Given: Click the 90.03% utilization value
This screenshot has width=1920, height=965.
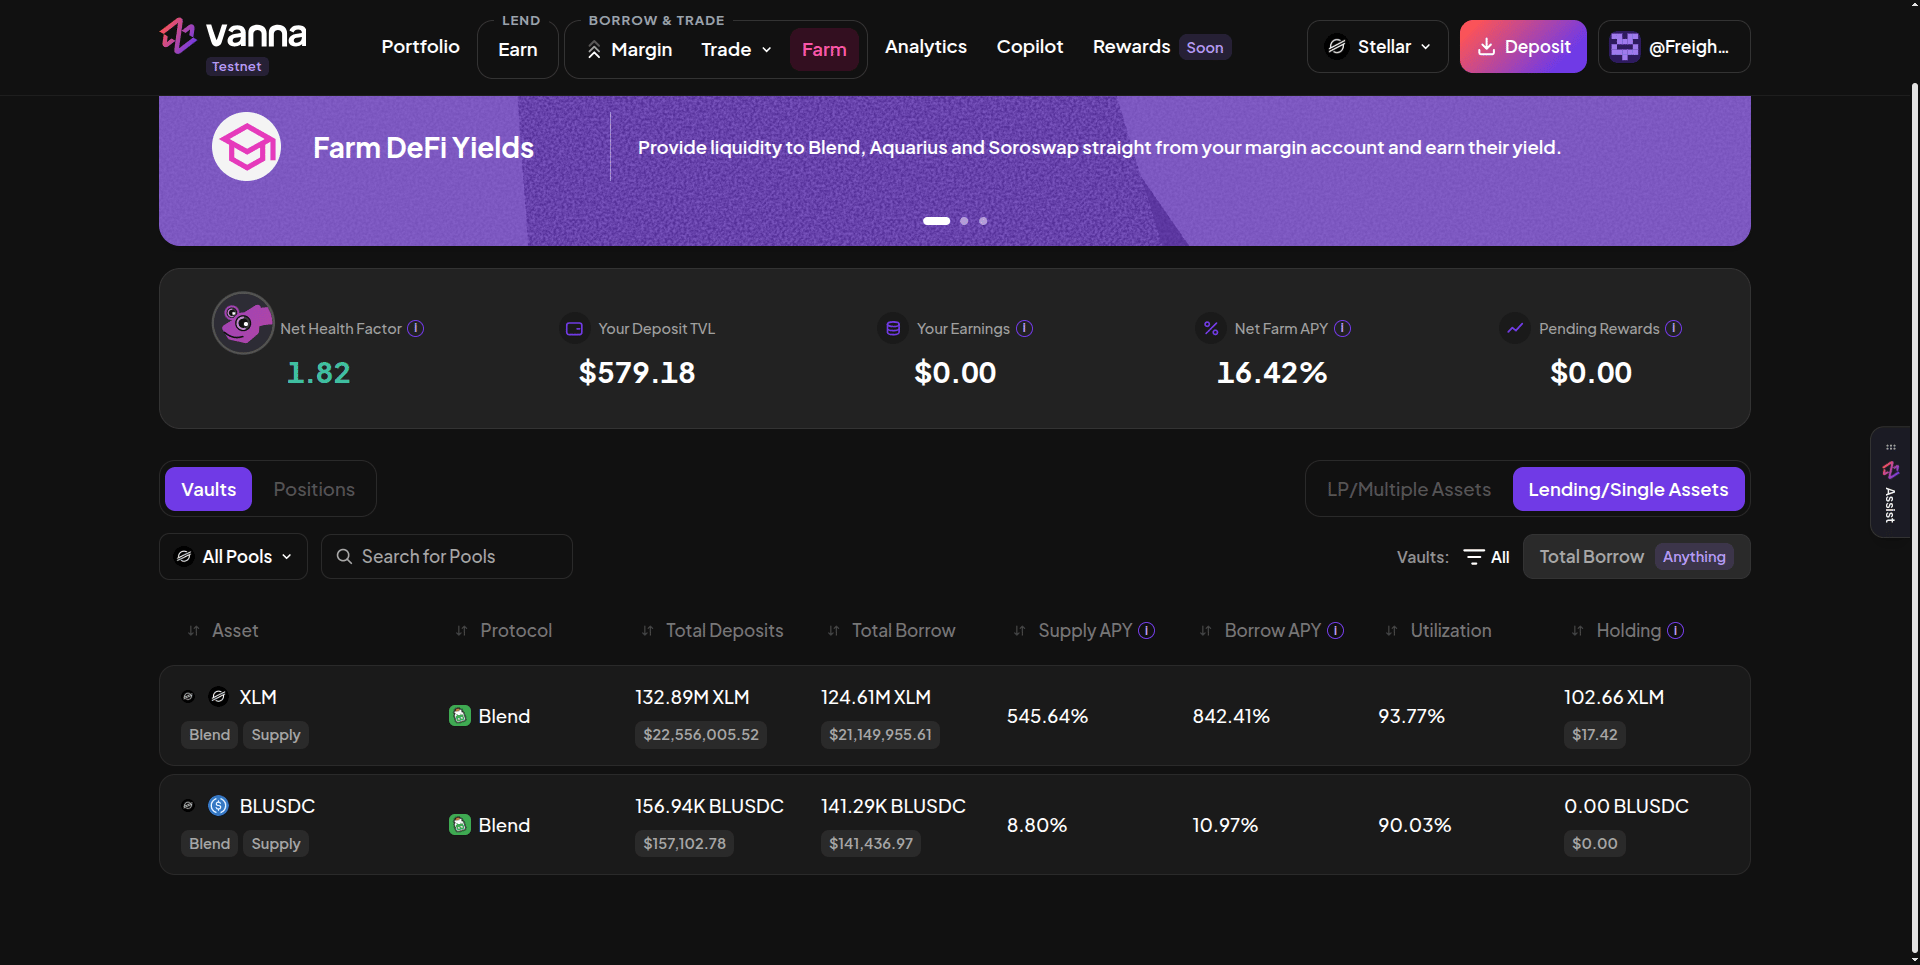Looking at the screenshot, I should (1414, 825).
